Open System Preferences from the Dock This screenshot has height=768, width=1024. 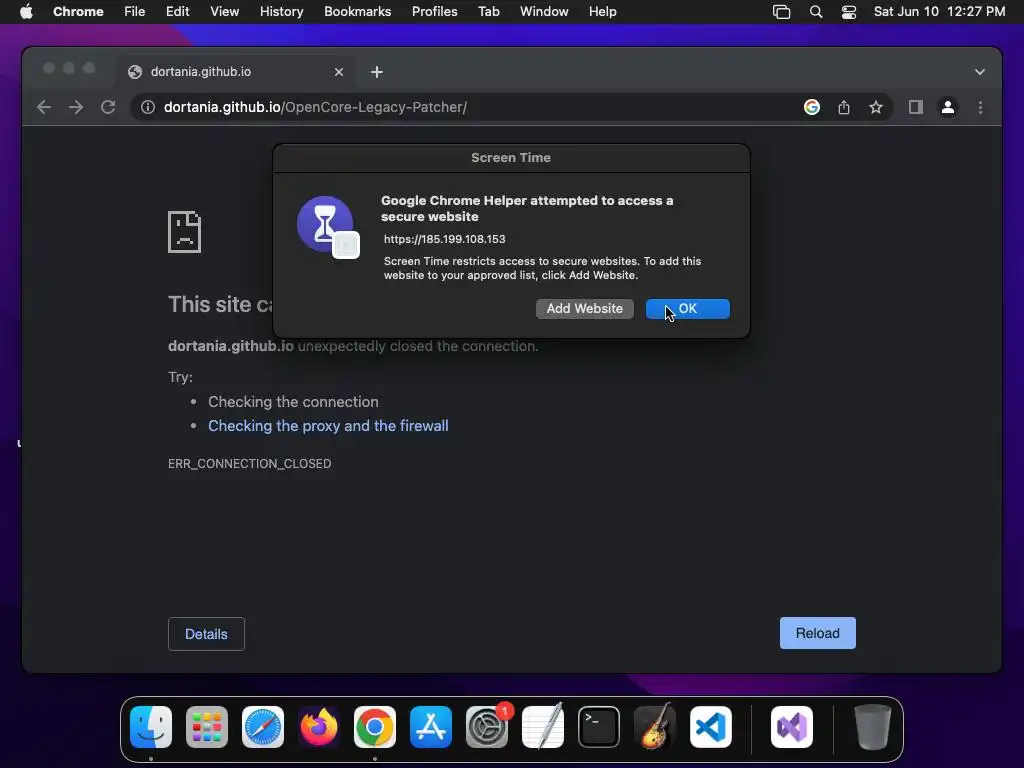pos(487,727)
